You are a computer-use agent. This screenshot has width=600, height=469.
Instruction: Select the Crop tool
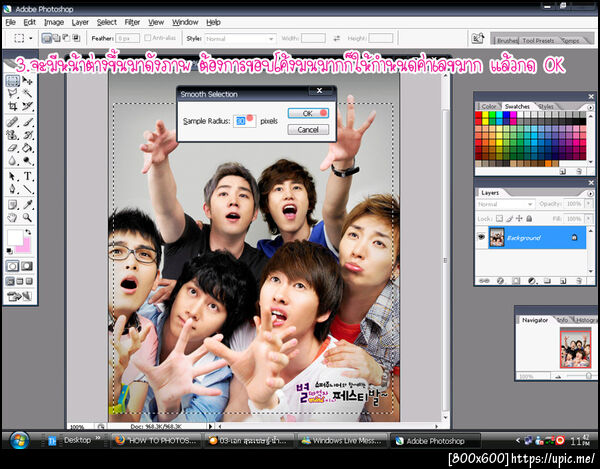13,106
